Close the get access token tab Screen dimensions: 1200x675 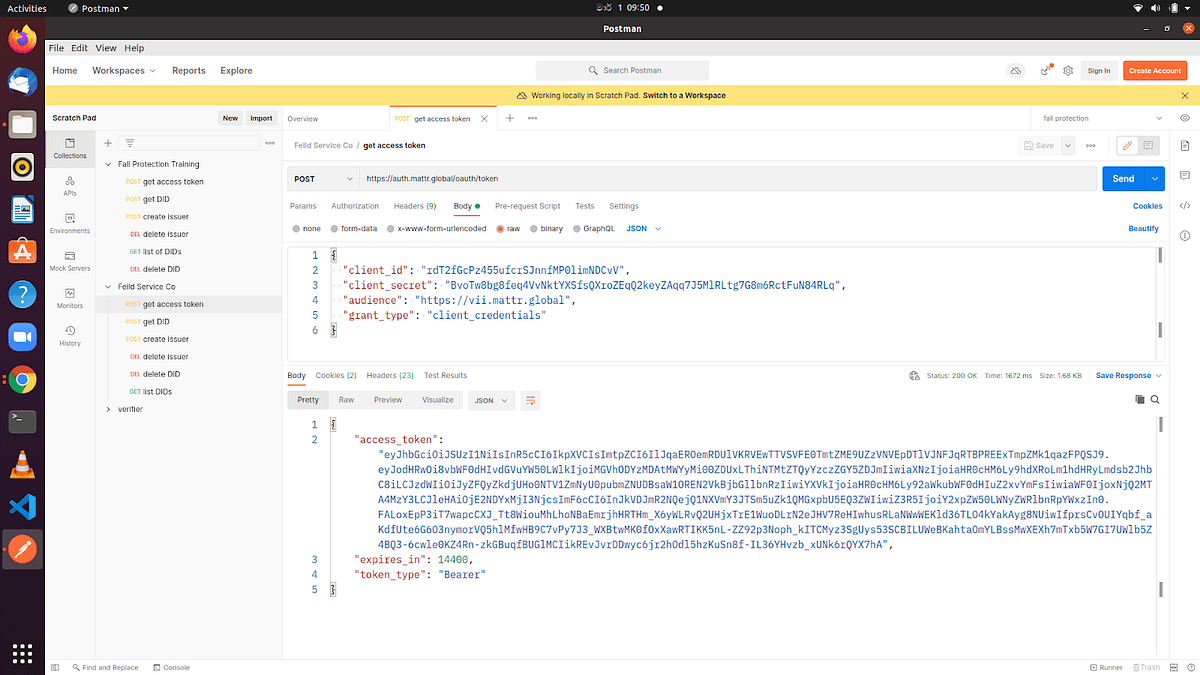tap(484, 119)
